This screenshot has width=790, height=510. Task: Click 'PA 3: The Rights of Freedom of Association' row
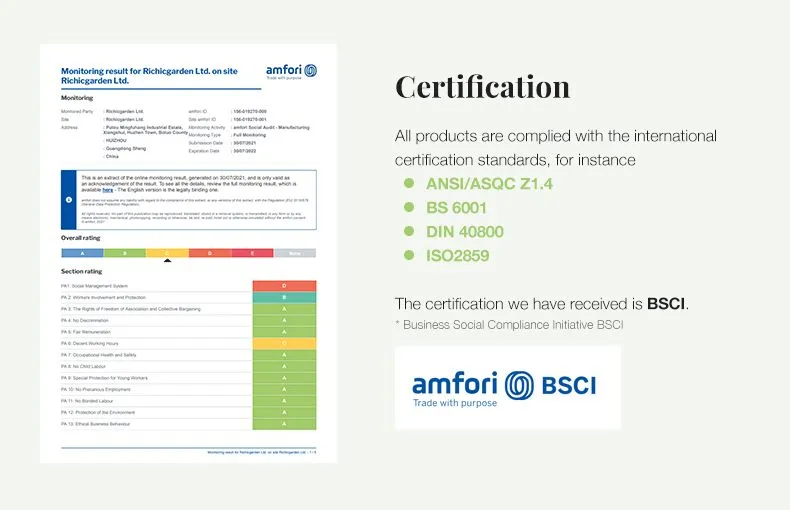188,309
